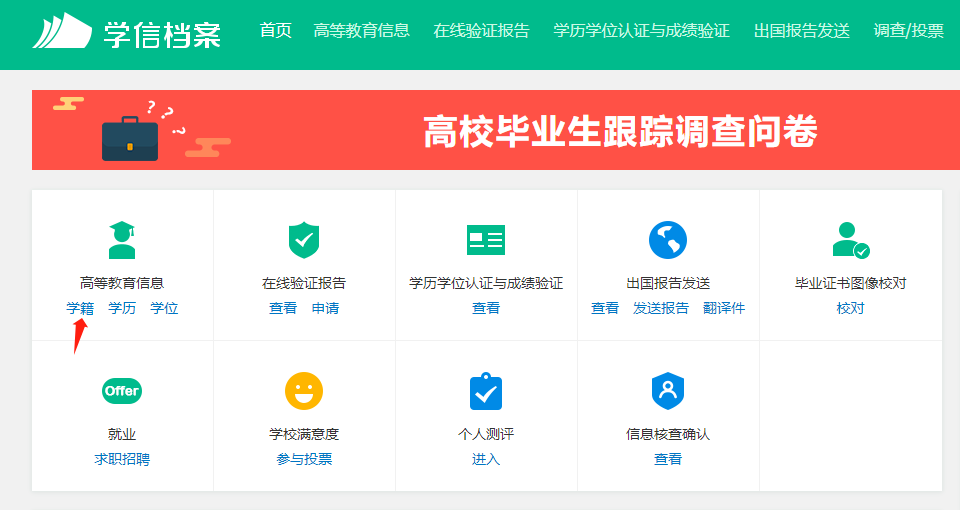The height and width of the screenshot is (510, 960).
Task: Click the 进入 link under 个人测评
Action: coord(486,459)
